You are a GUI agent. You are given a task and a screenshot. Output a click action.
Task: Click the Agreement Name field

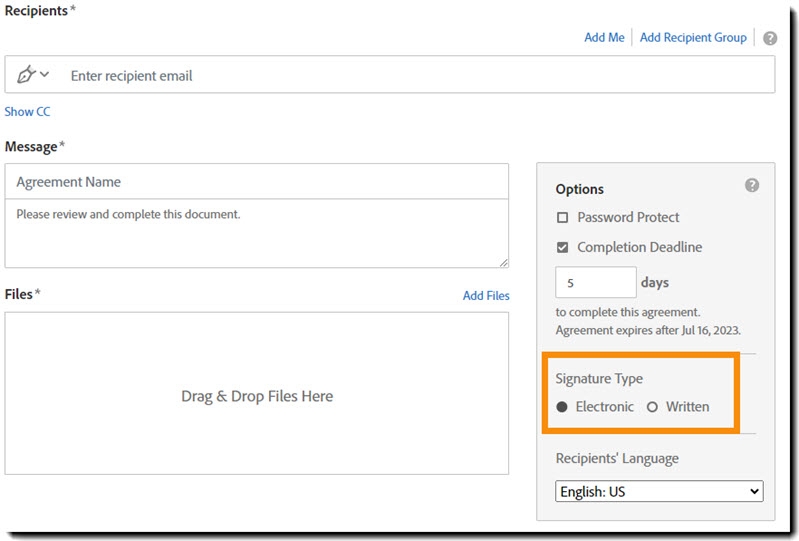256,182
